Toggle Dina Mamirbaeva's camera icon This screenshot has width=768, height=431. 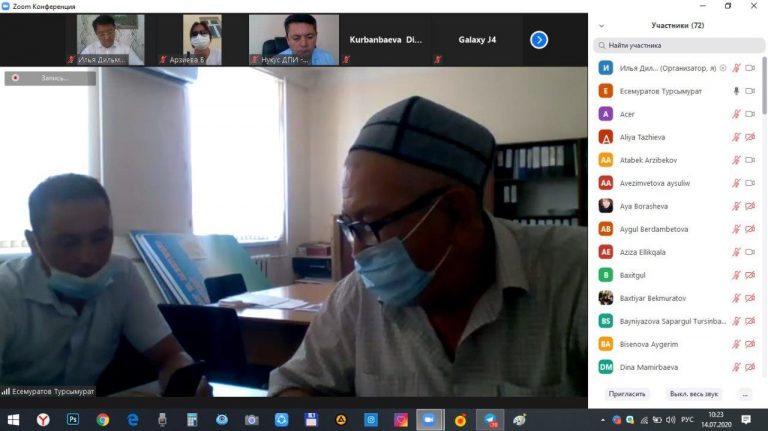(x=750, y=367)
